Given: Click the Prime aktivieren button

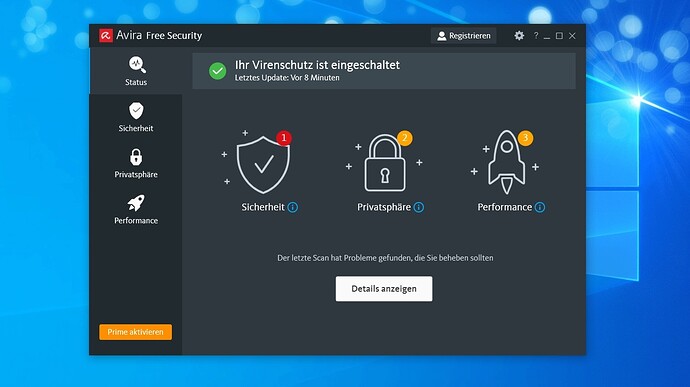Looking at the screenshot, I should coord(136,332).
